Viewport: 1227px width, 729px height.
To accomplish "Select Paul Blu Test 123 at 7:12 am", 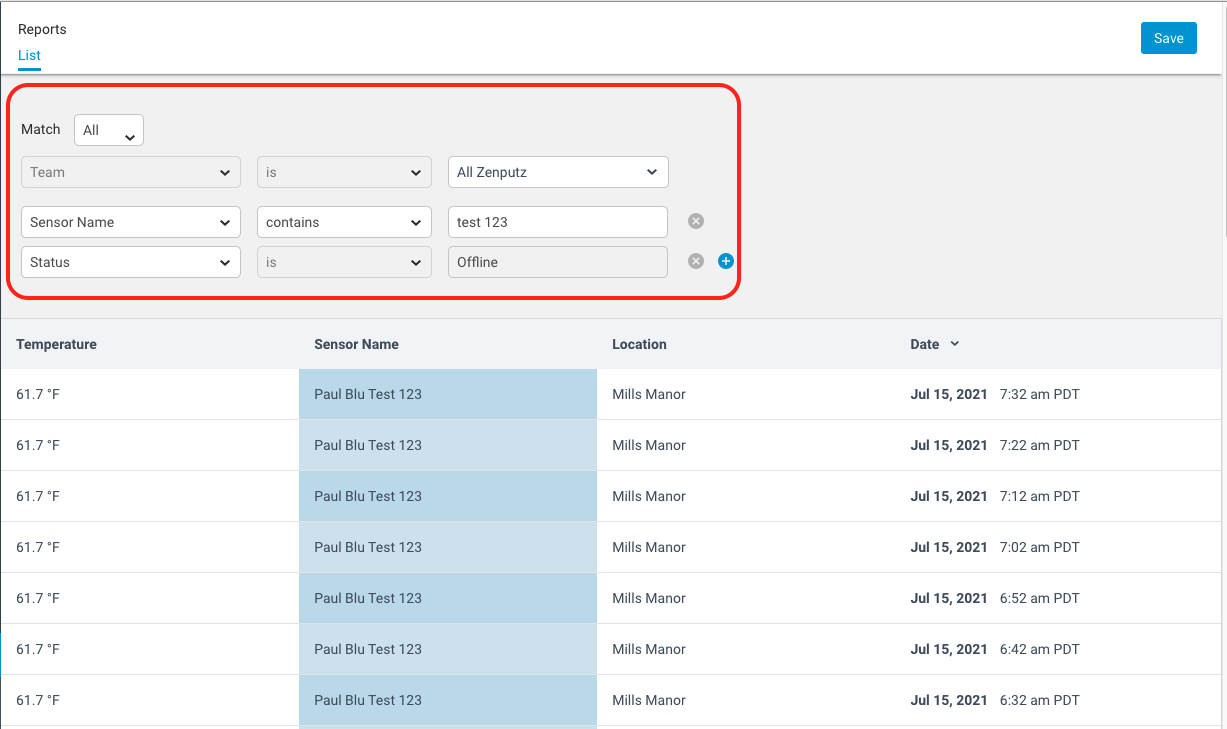I will (x=448, y=496).
